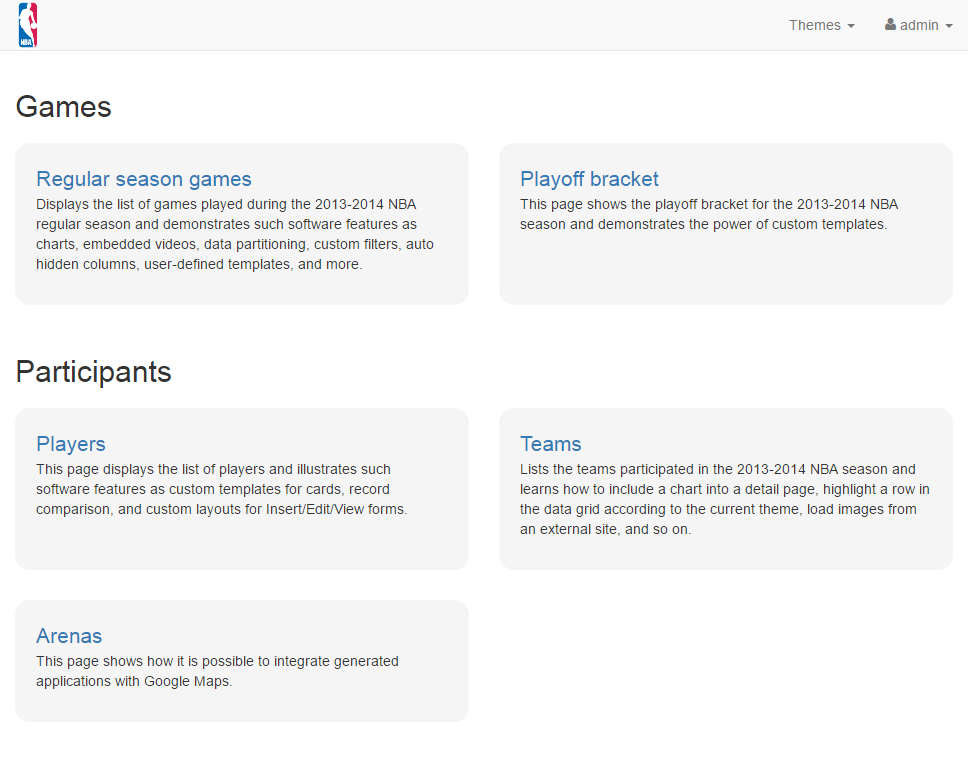Click the Players card description text
Screen dimensions: 968x768
[x=222, y=489]
